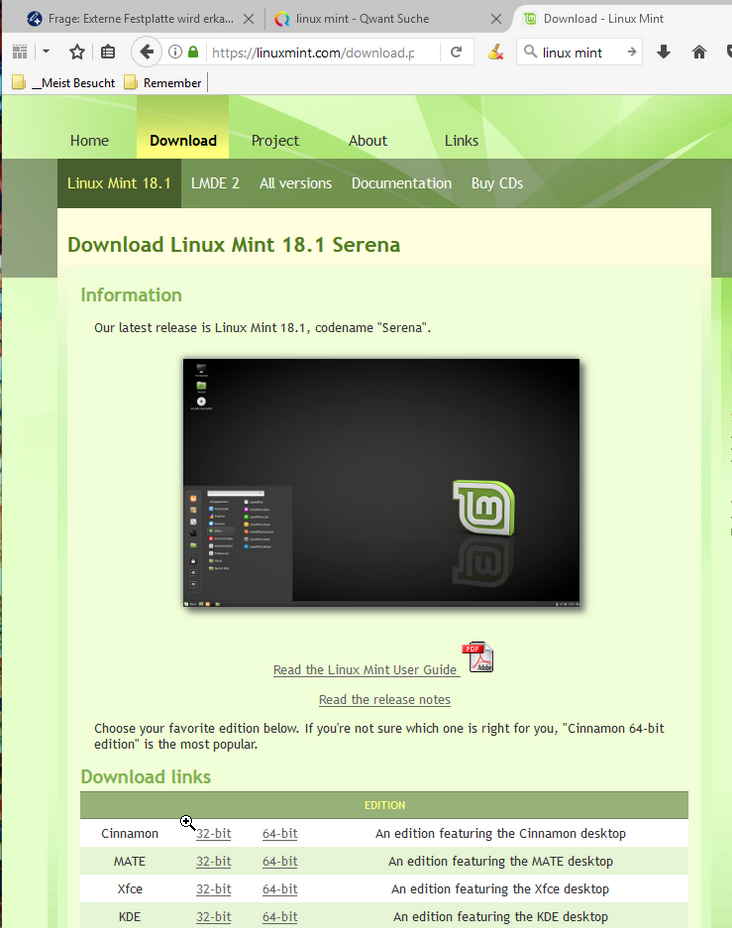
Task: Close the 'Frage: Externe Festplatte' tab
Action: pos(249,19)
